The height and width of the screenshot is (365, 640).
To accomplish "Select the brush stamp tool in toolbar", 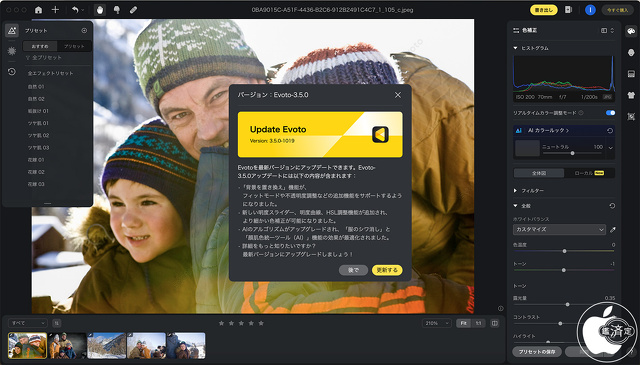I will pyautogui.click(x=117, y=10).
